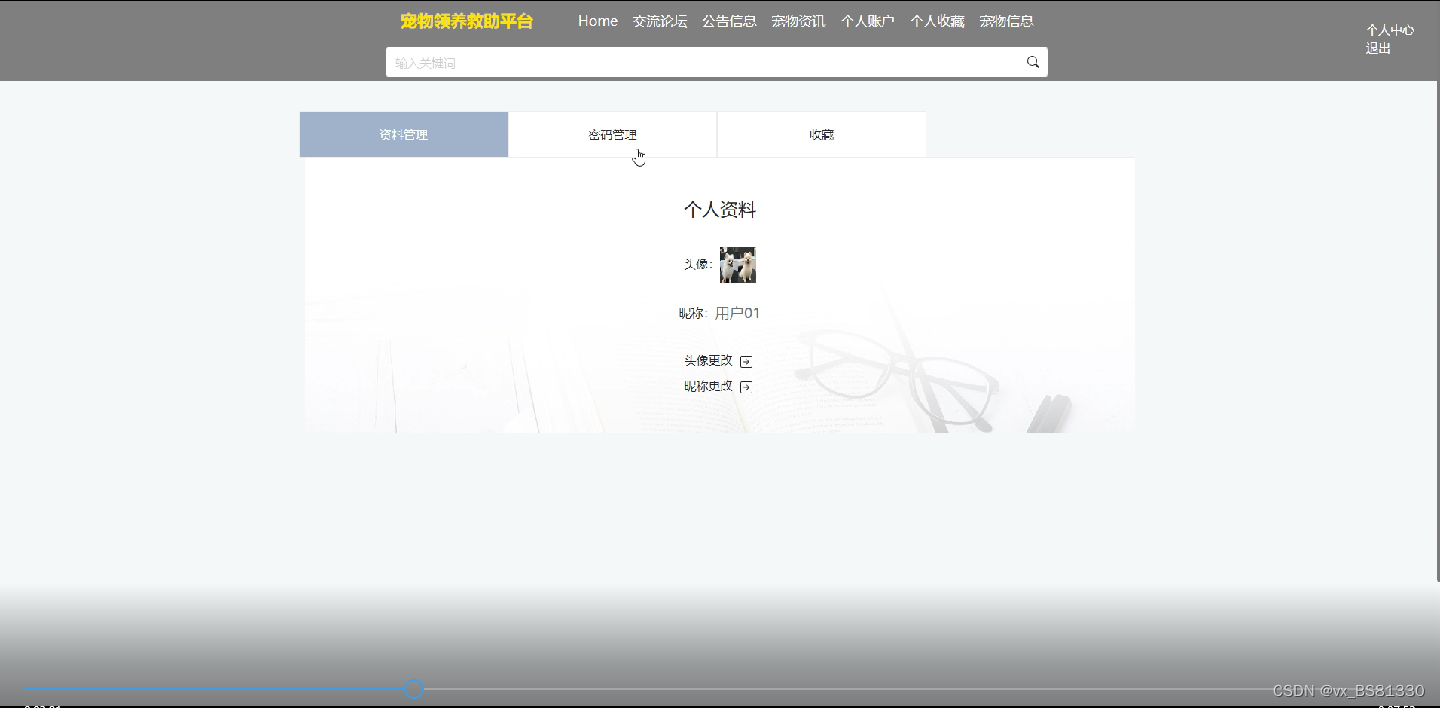Click the search magnifier icon
Viewport: 1440px width, 708px height.
pyautogui.click(x=1033, y=62)
